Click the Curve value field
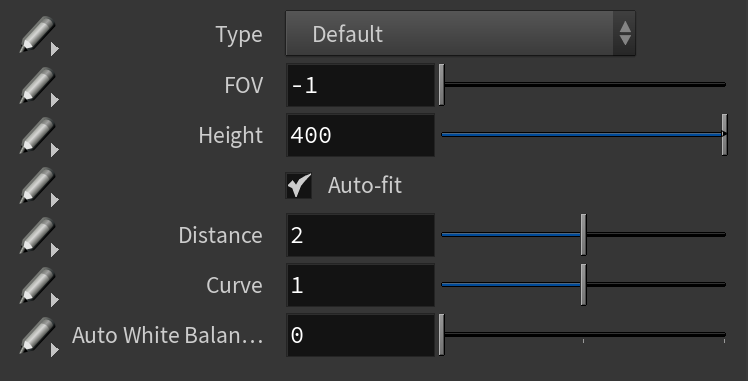This screenshot has width=748, height=381. pyautogui.click(x=361, y=286)
